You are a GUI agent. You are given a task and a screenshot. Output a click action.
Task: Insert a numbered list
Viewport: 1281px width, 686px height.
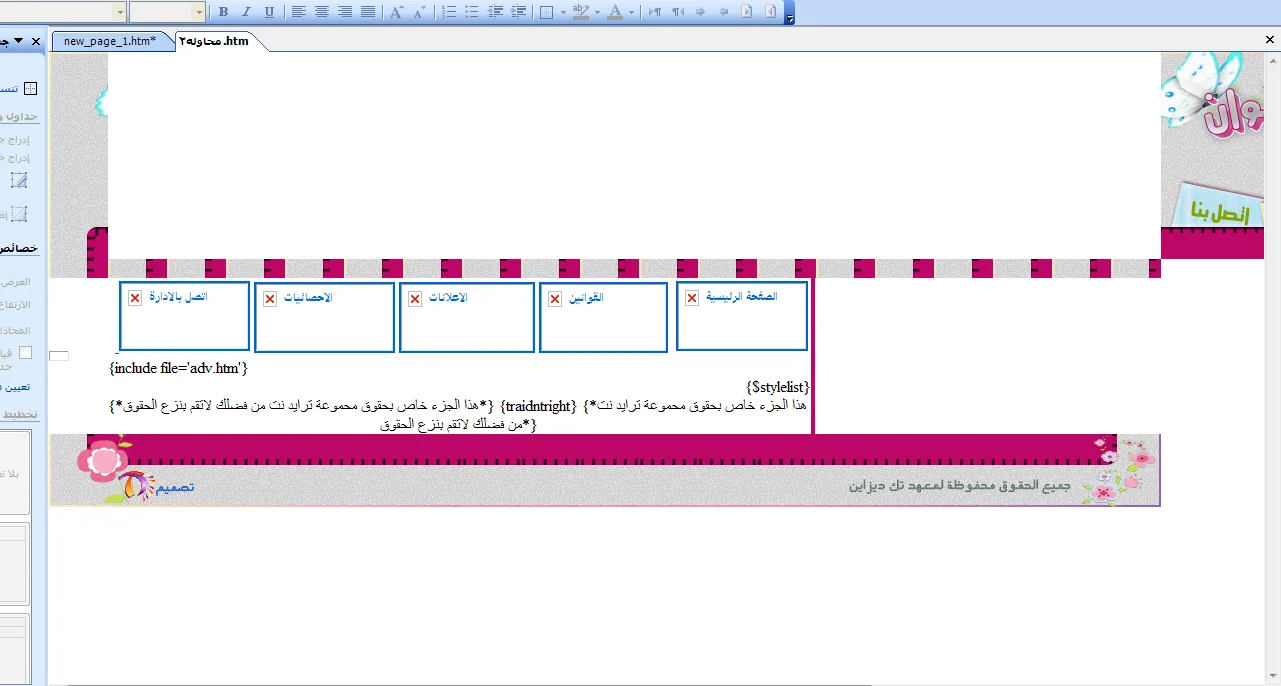449,12
